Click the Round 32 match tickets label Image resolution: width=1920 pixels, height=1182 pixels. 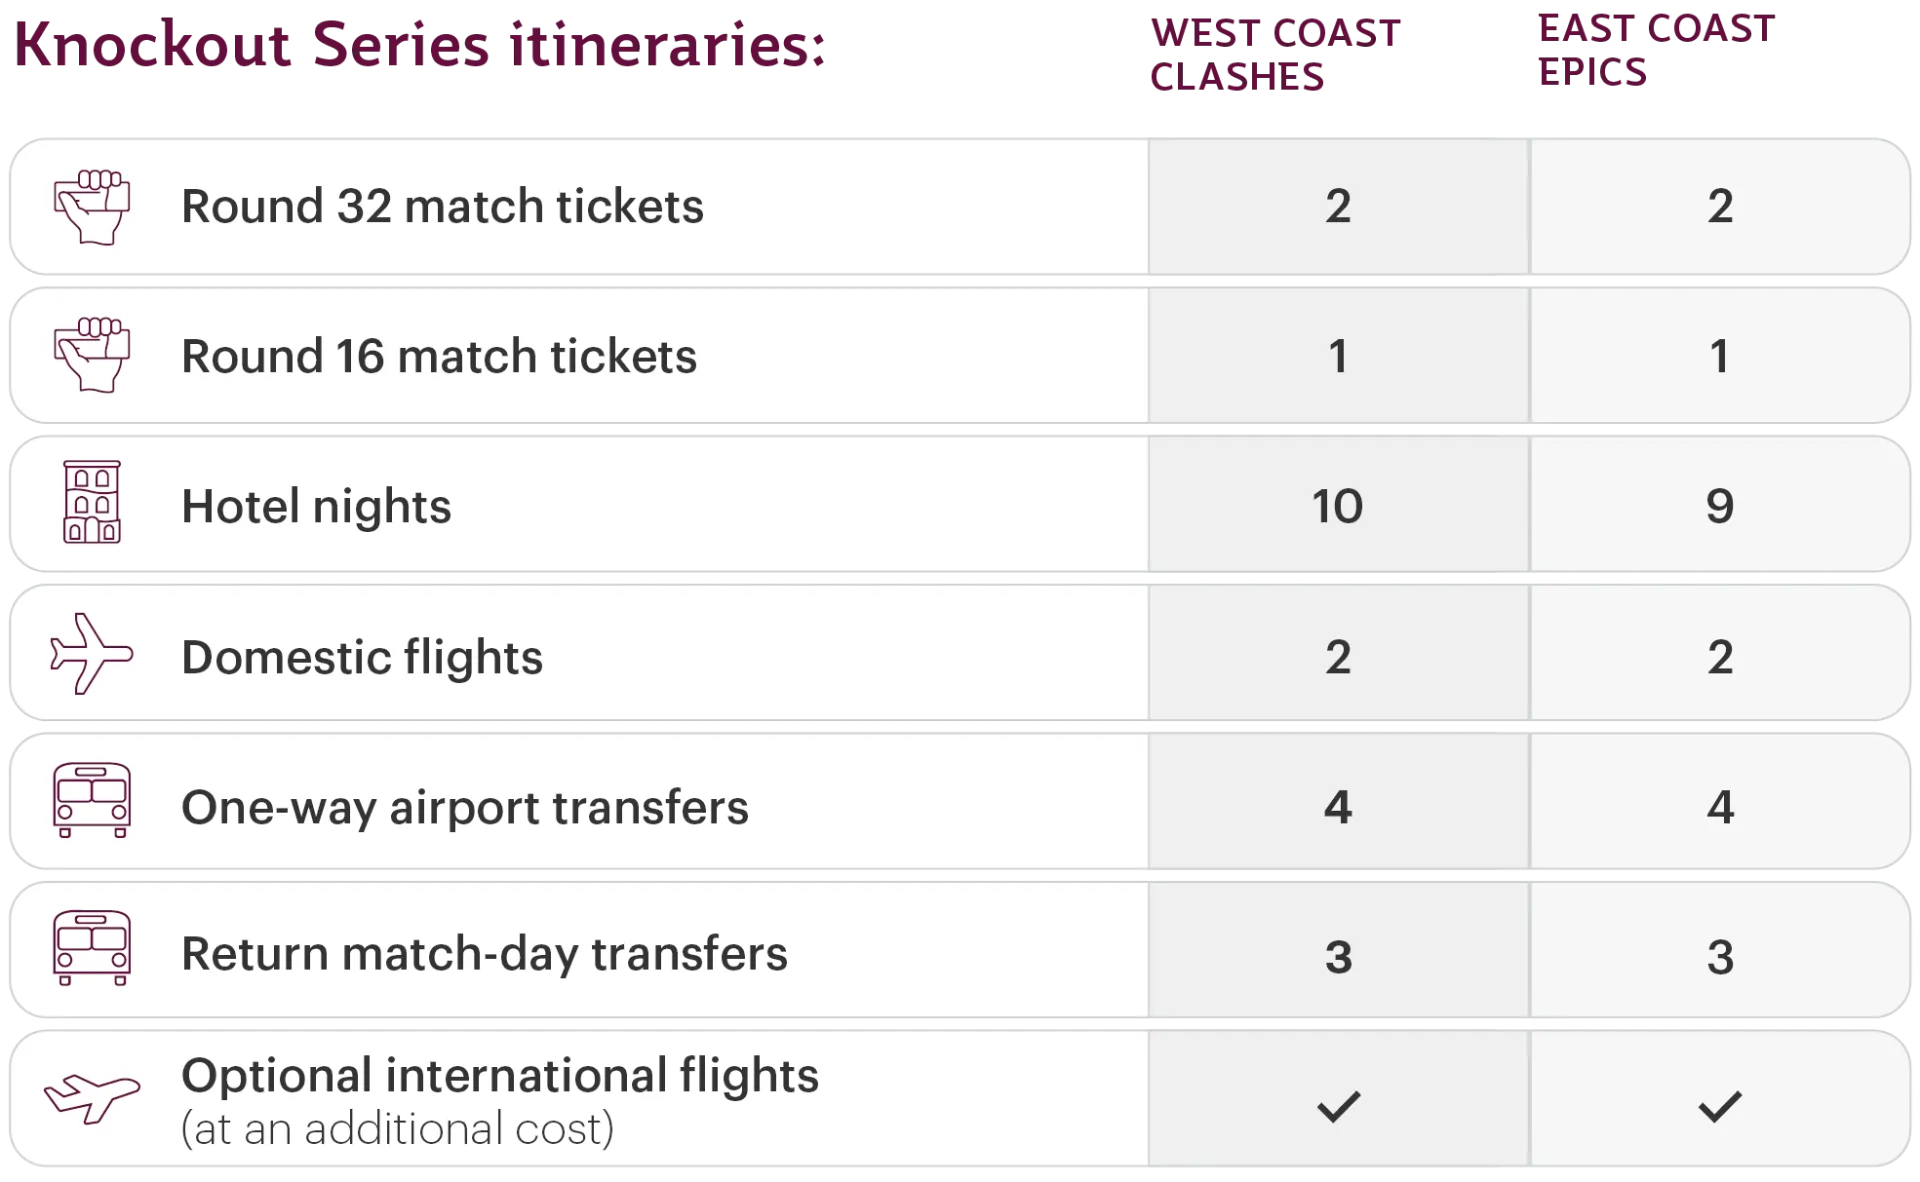[x=442, y=206]
